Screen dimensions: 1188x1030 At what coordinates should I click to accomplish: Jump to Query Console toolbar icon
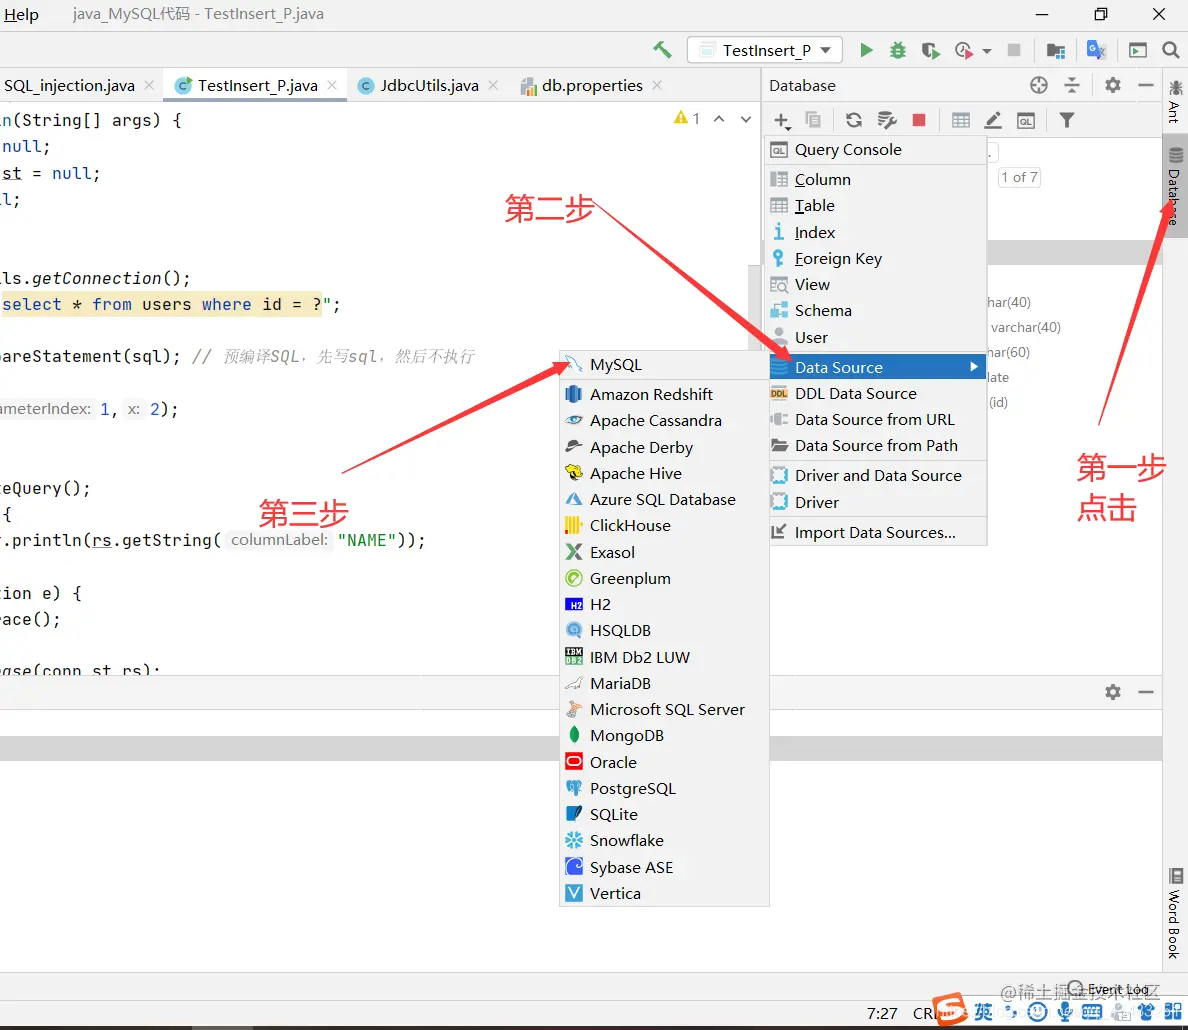[1026, 121]
